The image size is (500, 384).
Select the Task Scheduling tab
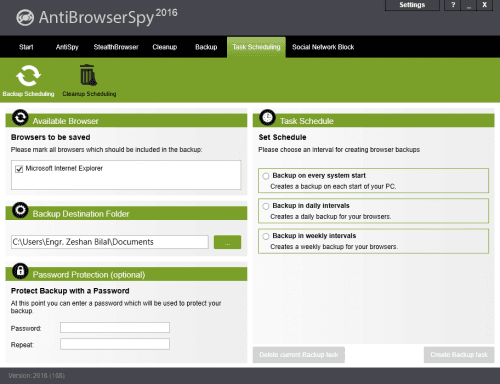click(256, 47)
